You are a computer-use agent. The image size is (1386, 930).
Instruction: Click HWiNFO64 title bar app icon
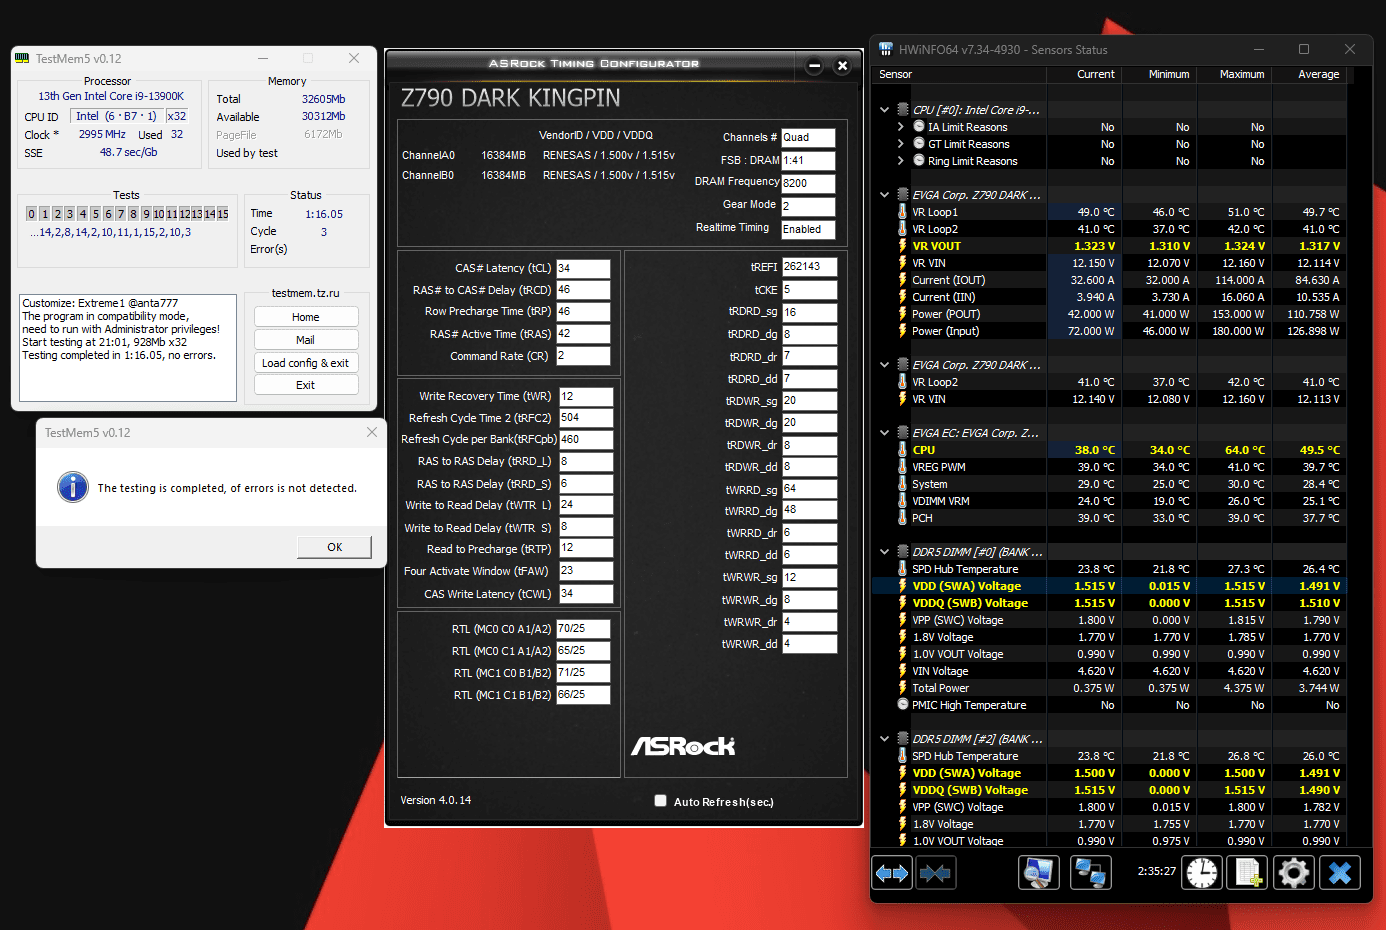click(x=886, y=49)
